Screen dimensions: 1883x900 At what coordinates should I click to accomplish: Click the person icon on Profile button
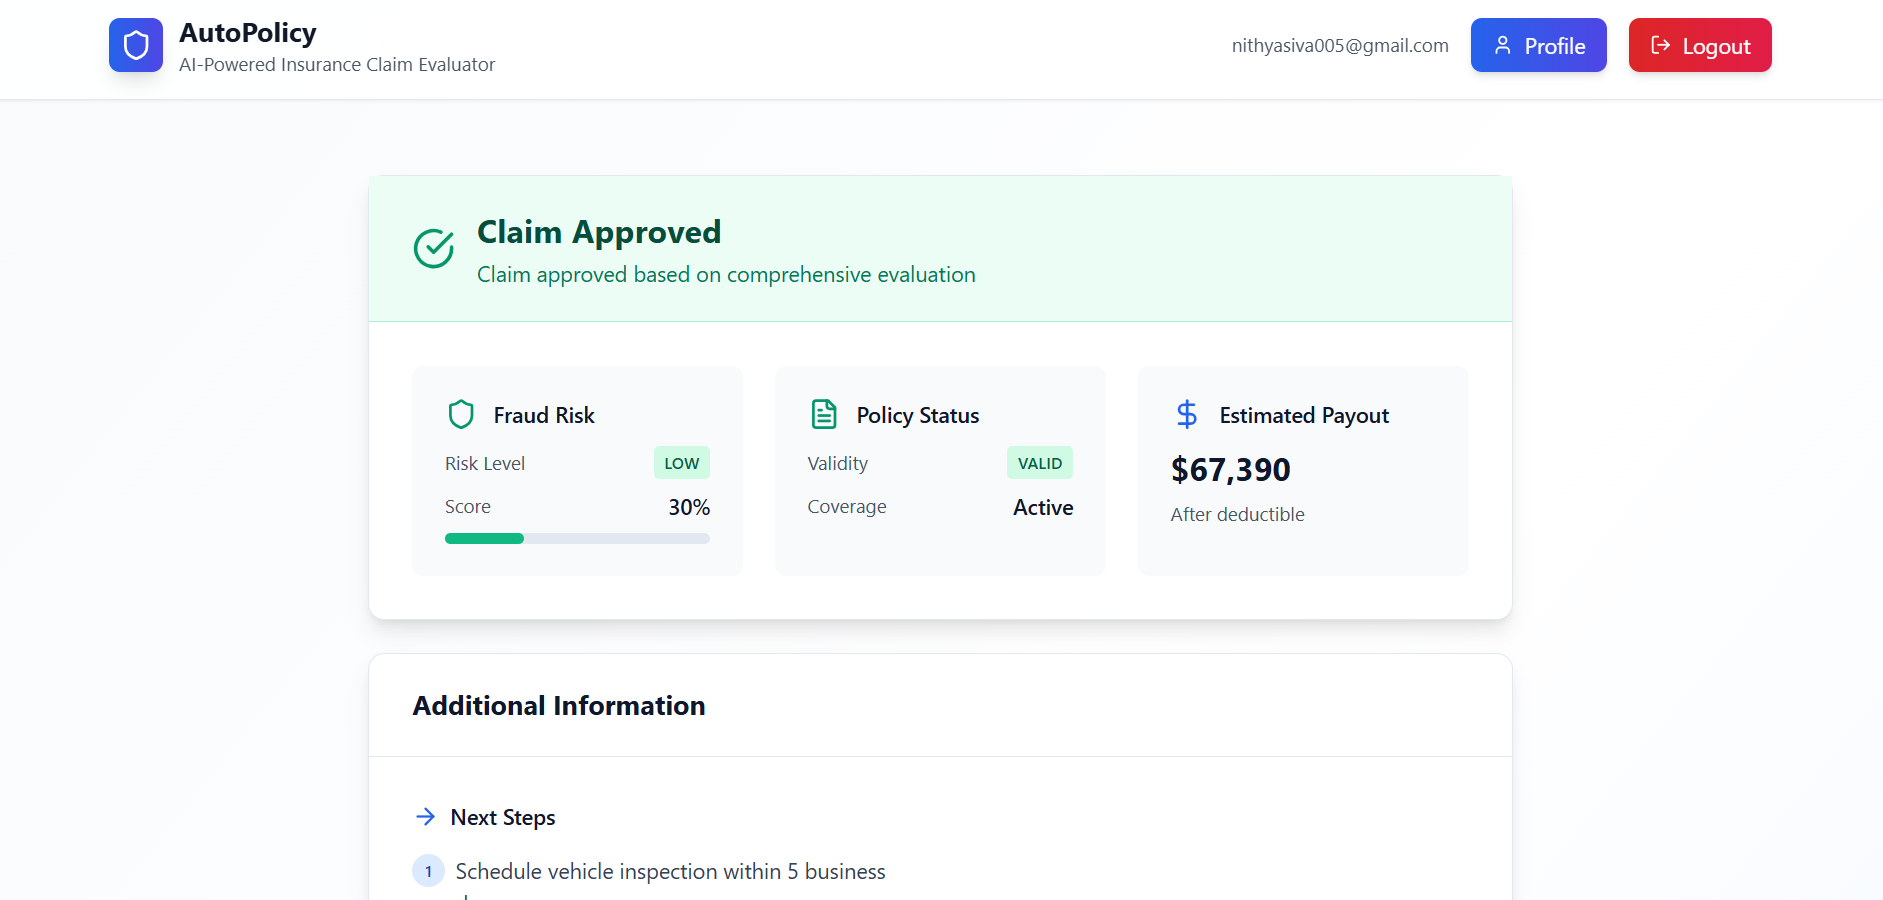(1502, 45)
